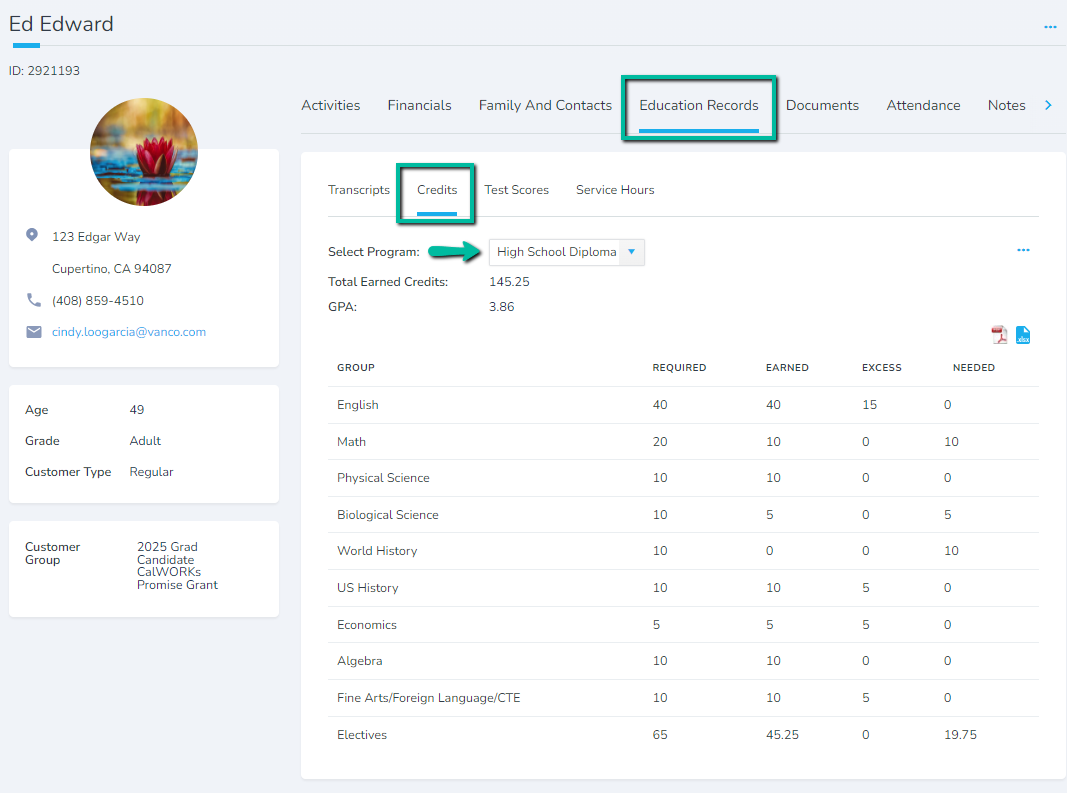Image resolution: width=1067 pixels, height=793 pixels.
Task: Switch to the Transcripts sub-tab
Action: [359, 190]
